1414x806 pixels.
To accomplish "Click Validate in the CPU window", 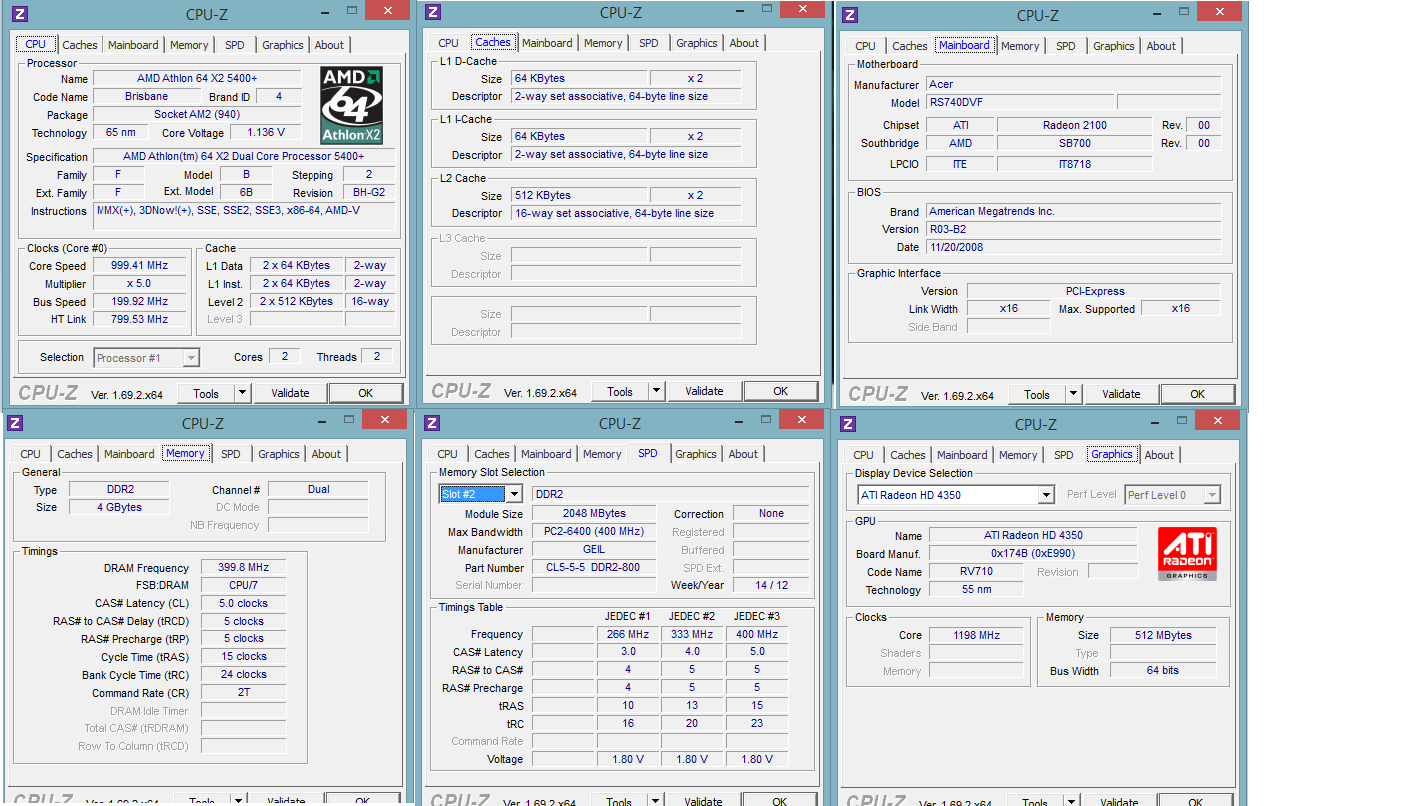I will click(290, 394).
